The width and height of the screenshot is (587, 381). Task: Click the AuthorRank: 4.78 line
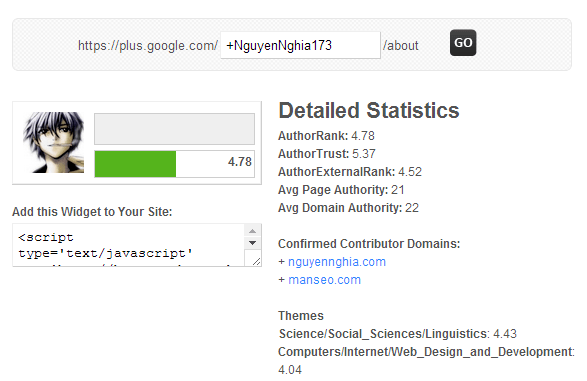[326, 135]
